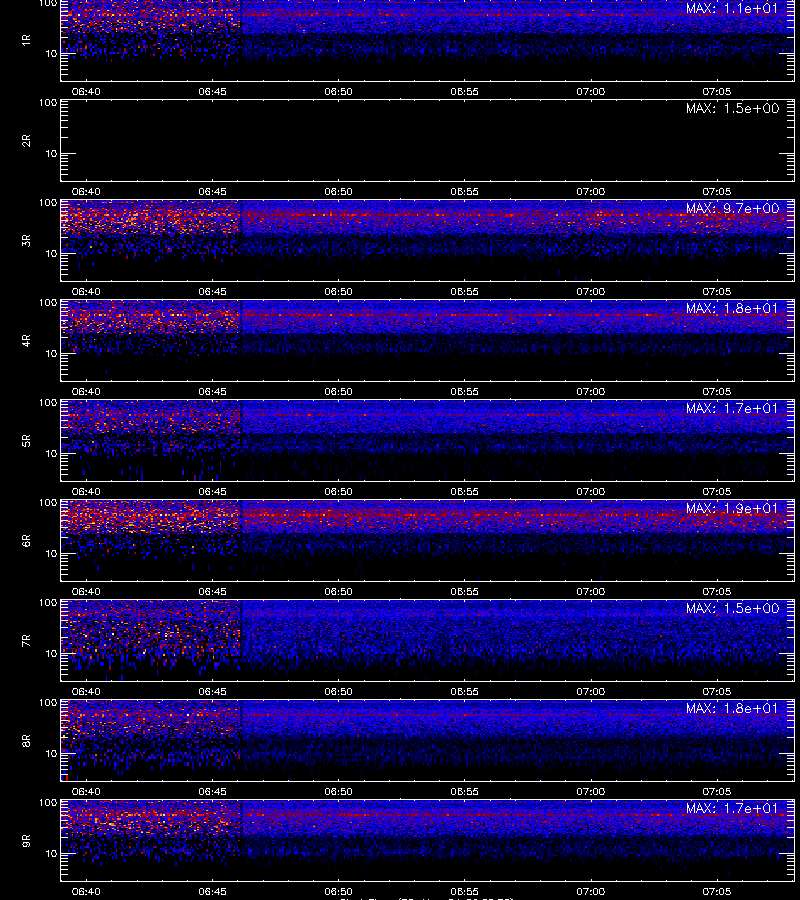Click the 3R panel label
800x900 pixels.
pyautogui.click(x=26, y=240)
